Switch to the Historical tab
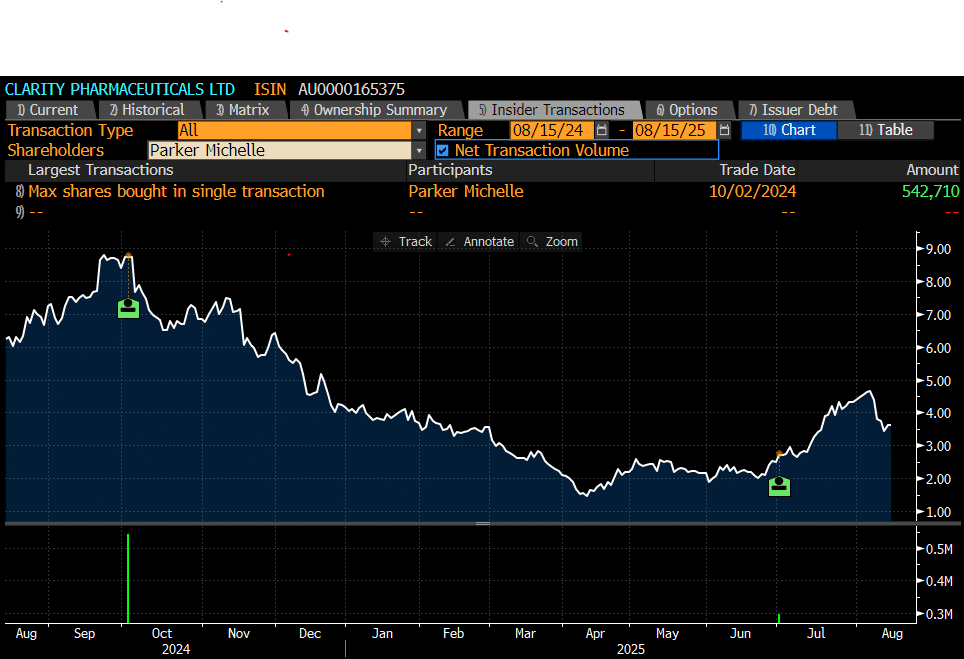Viewport: 964px width, 659px height. pyautogui.click(x=148, y=110)
